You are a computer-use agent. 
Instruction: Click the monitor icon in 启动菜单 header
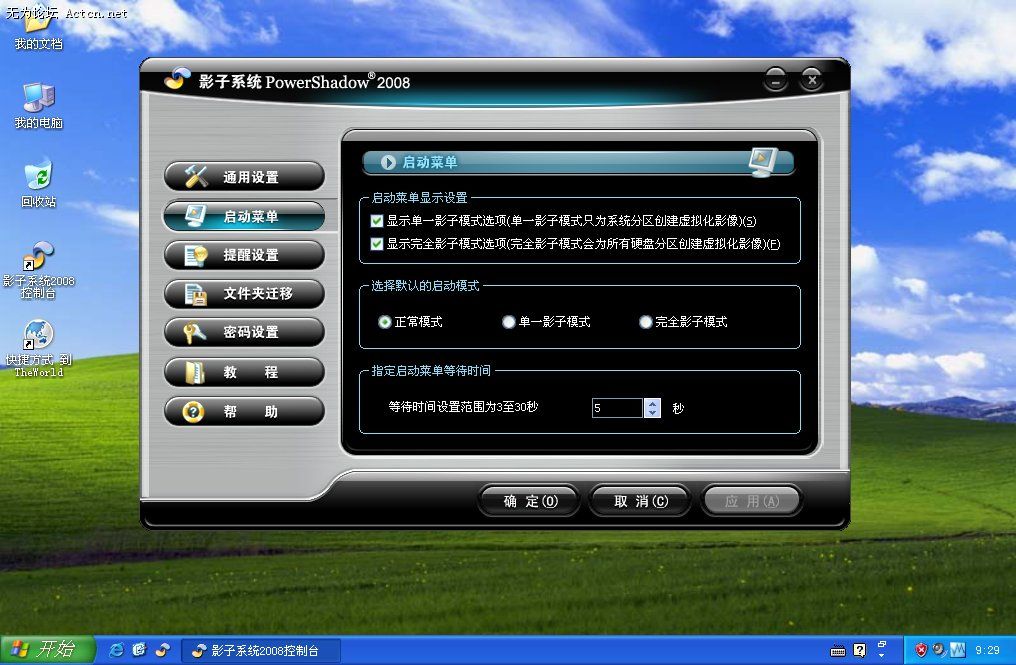[x=763, y=161]
